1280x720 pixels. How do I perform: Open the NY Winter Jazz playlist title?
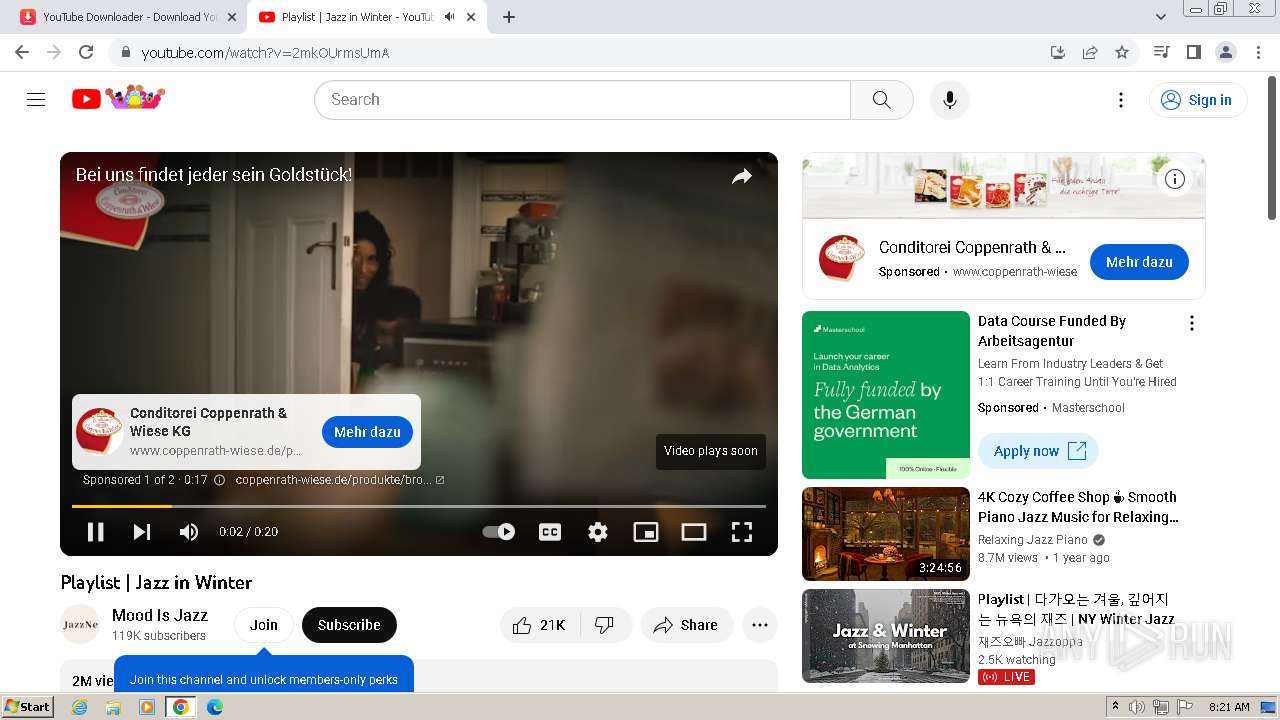tap(1076, 609)
